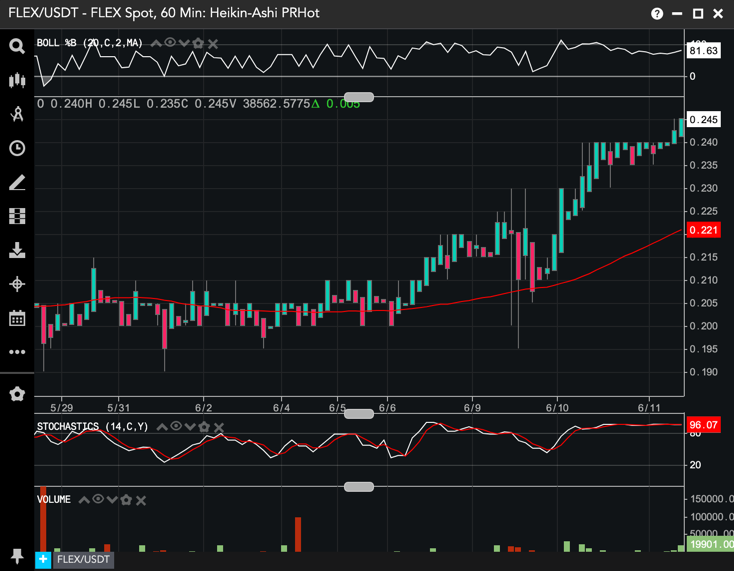Click the VOLUME study title

point(54,500)
